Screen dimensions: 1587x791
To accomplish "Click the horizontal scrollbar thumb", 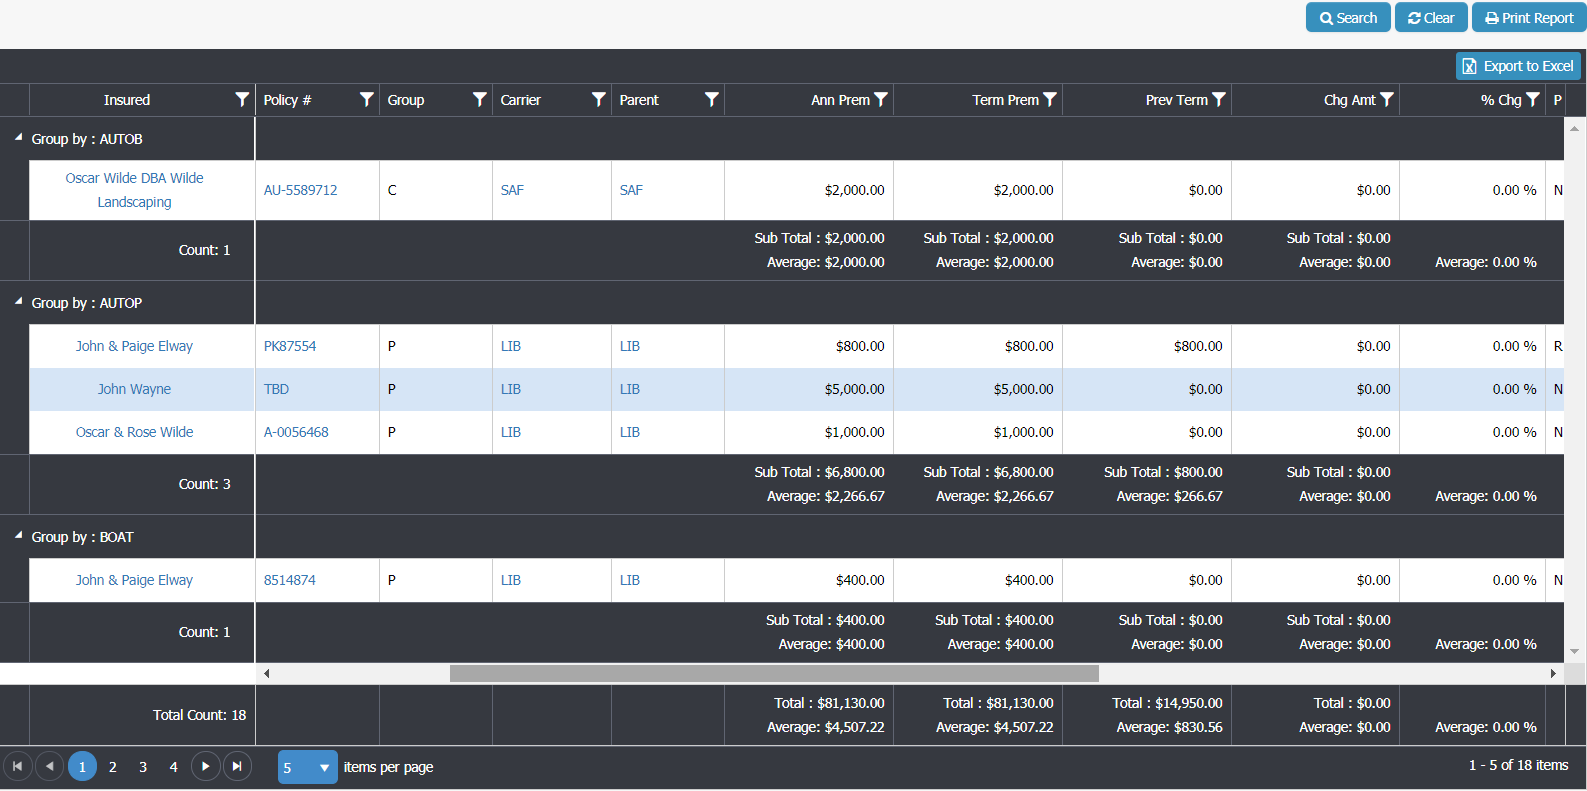I will [x=774, y=673].
